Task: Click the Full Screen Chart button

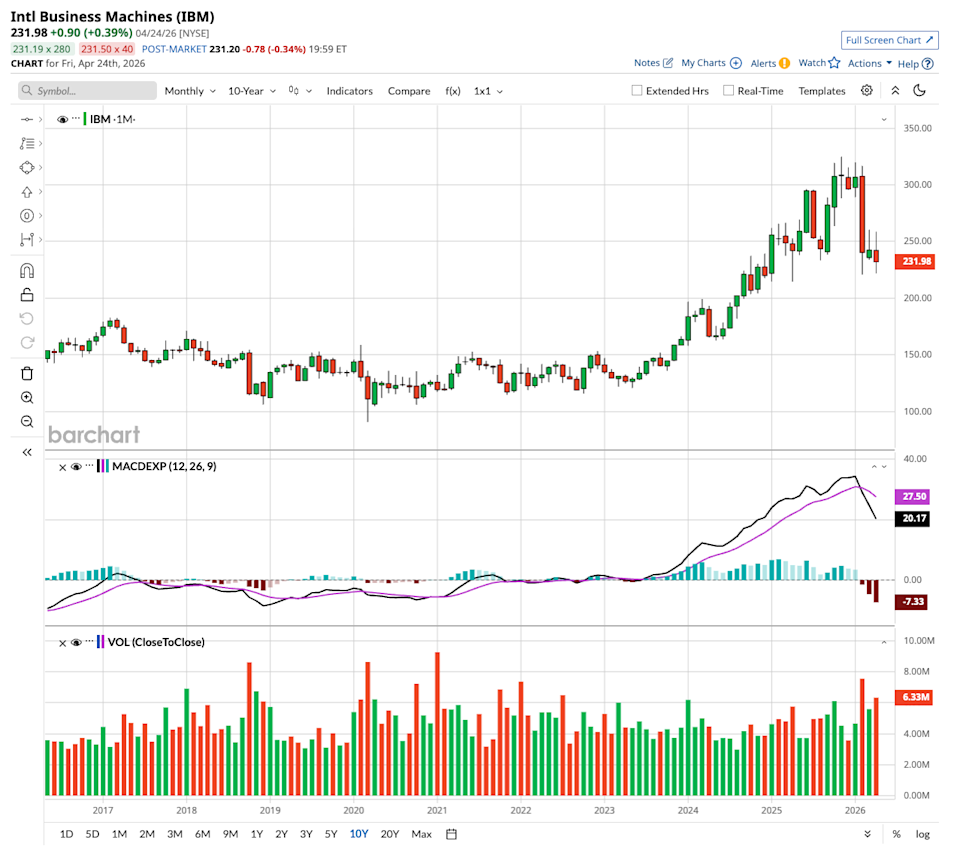Action: (x=889, y=40)
